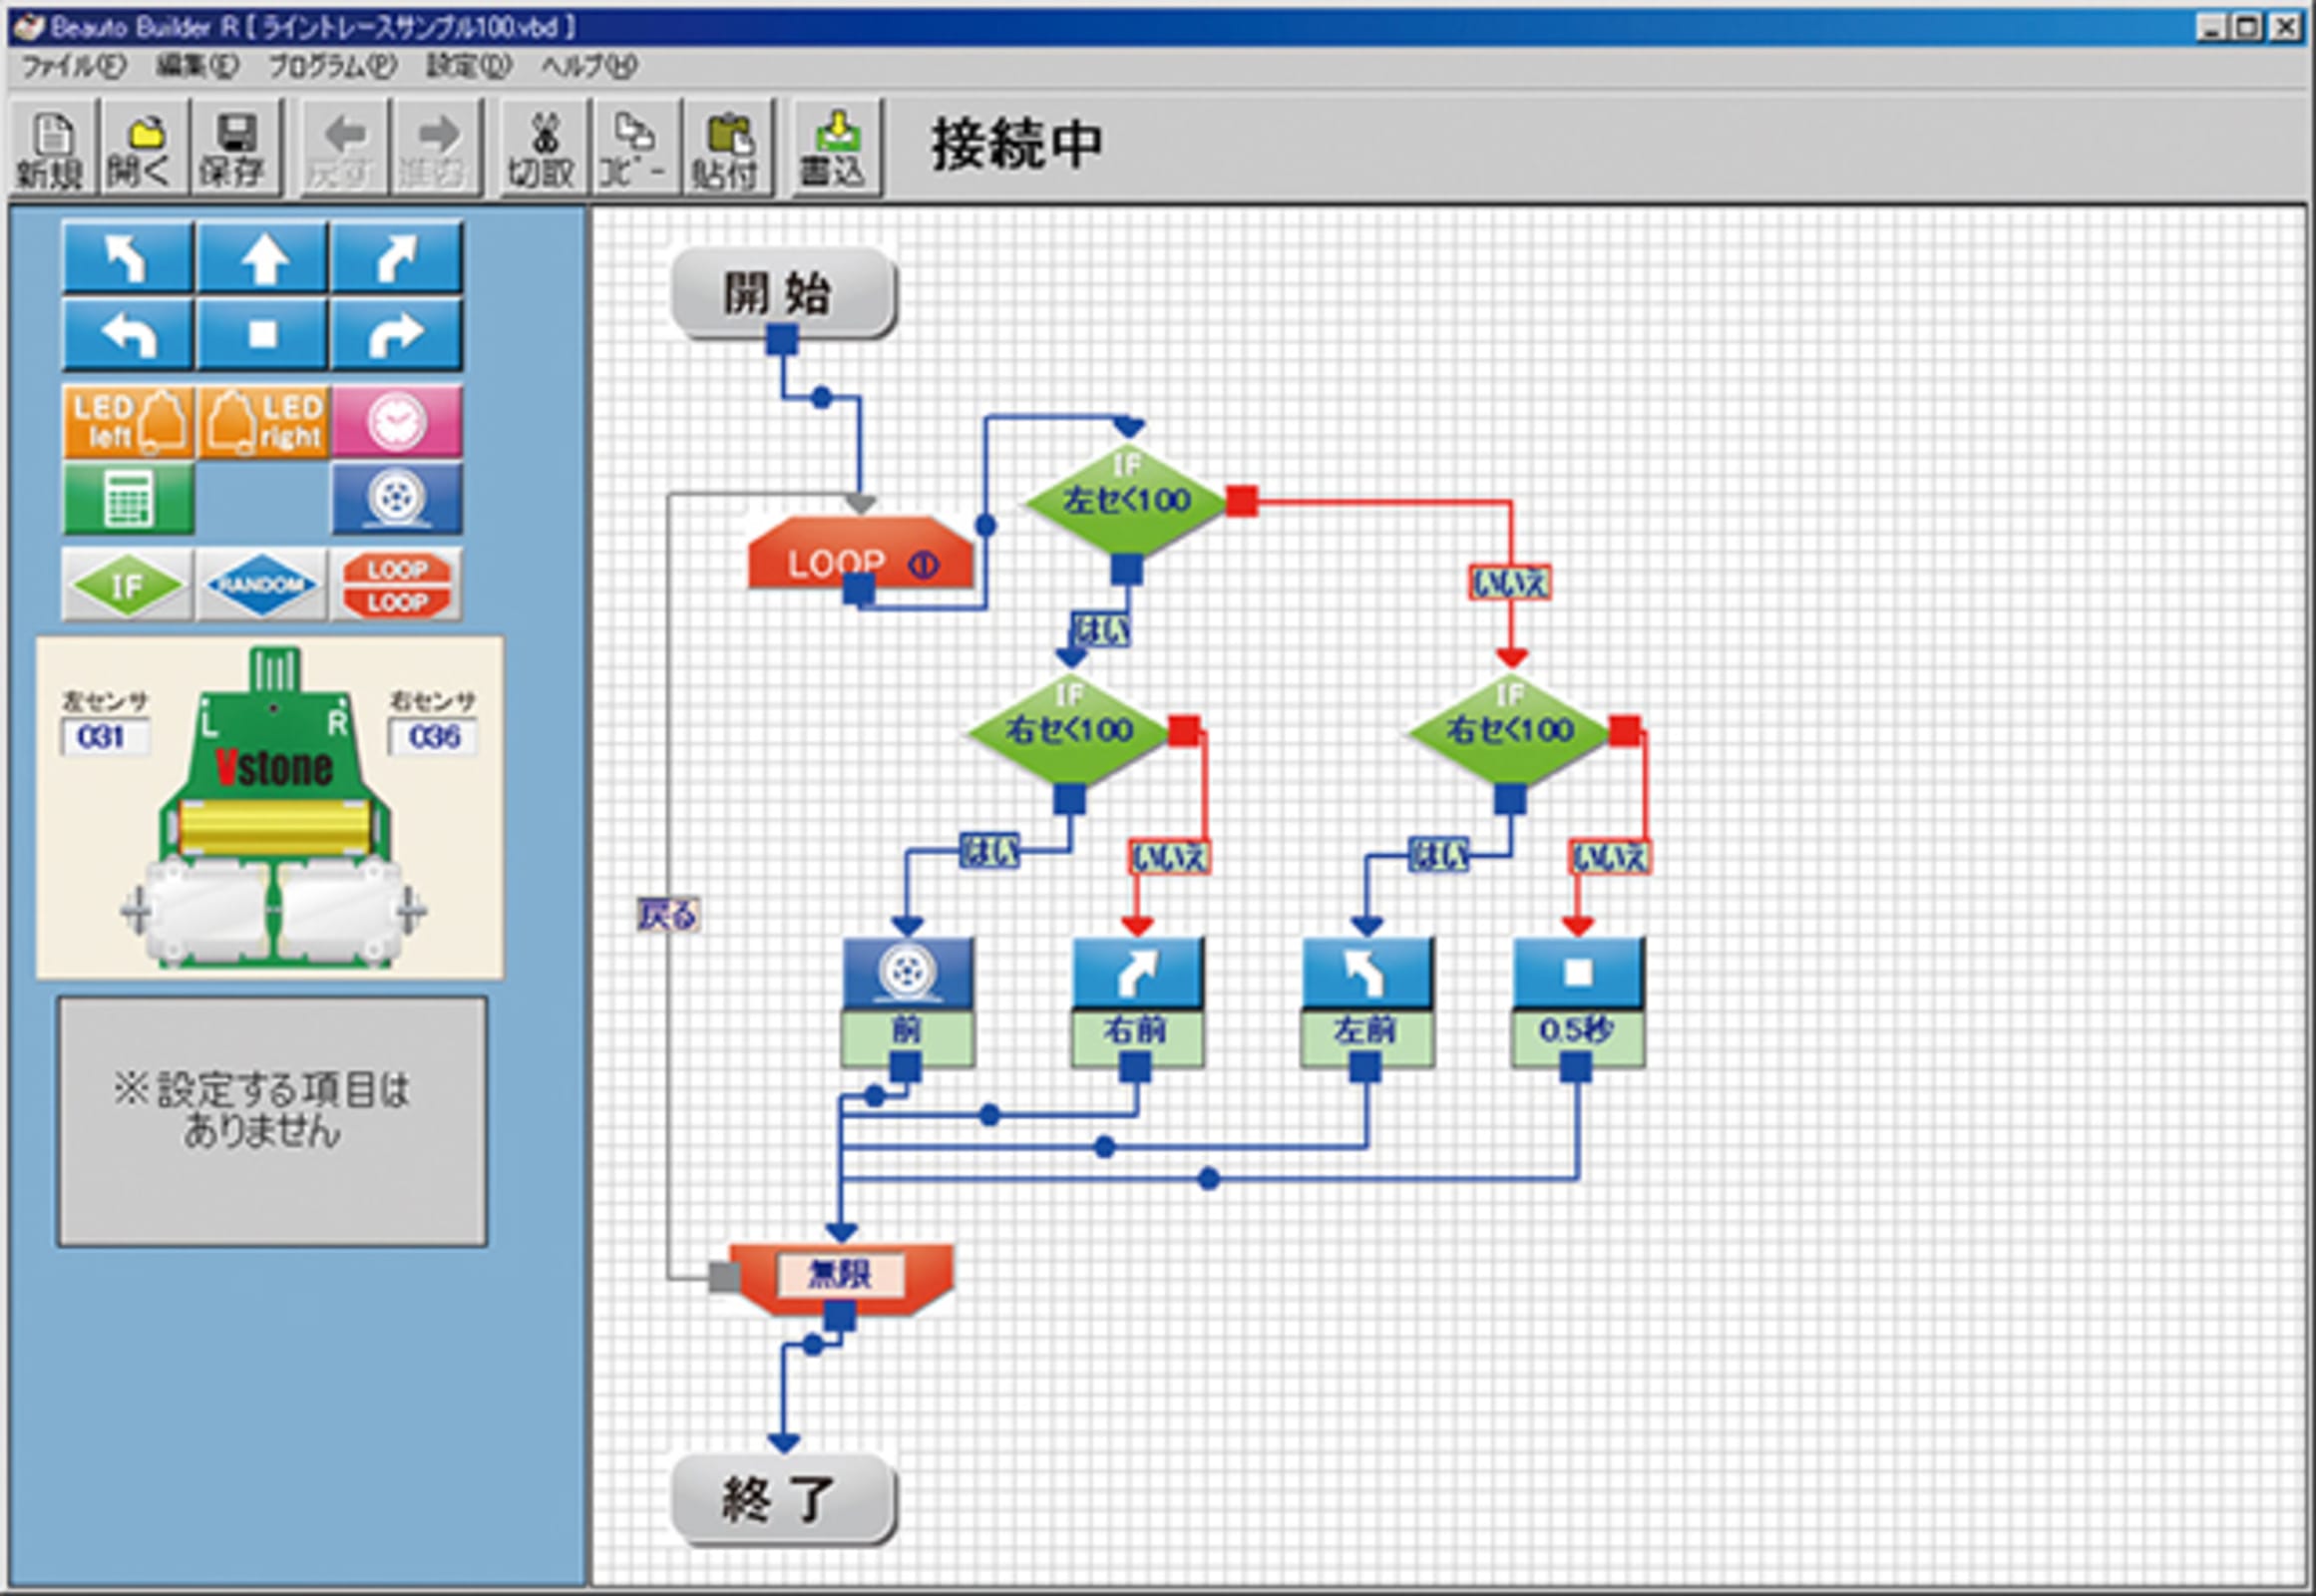Click the 開始 start node
Screen dimensions: 2316x1596
tap(782, 294)
